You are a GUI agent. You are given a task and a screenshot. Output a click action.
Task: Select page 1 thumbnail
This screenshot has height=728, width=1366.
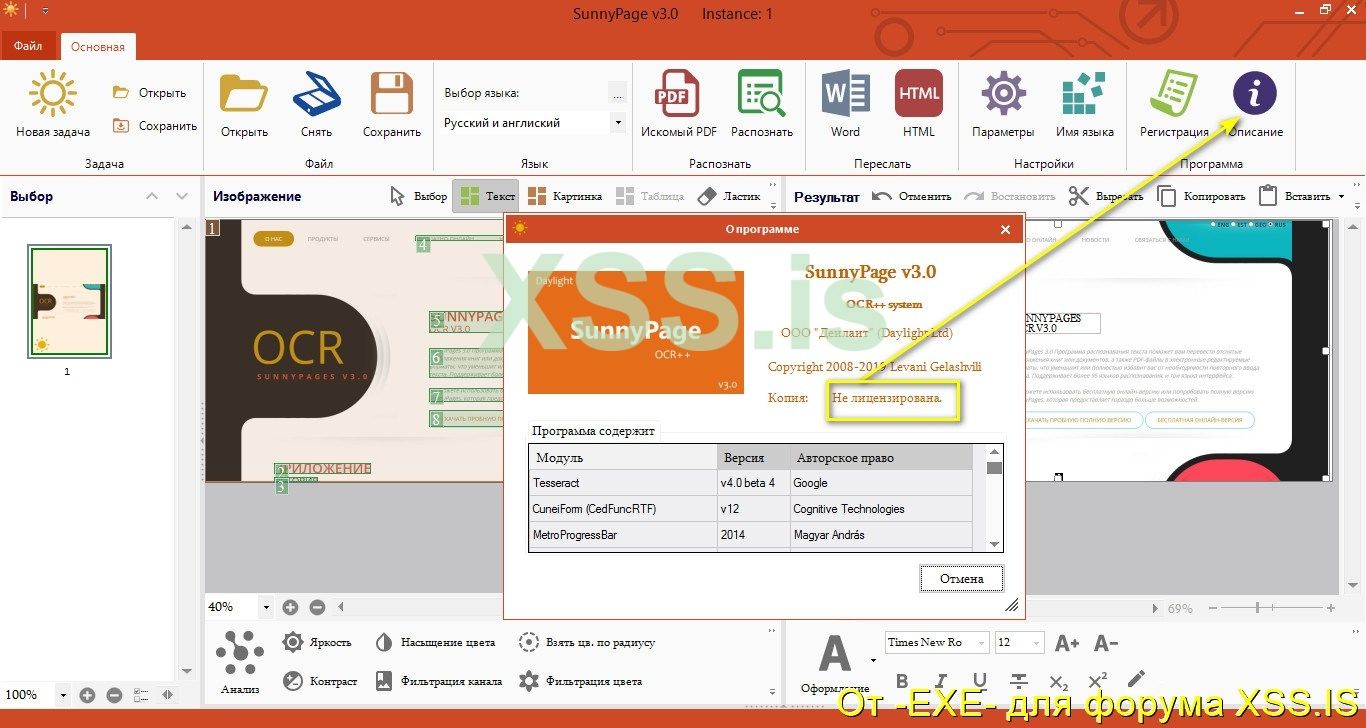pyautogui.click(x=69, y=301)
